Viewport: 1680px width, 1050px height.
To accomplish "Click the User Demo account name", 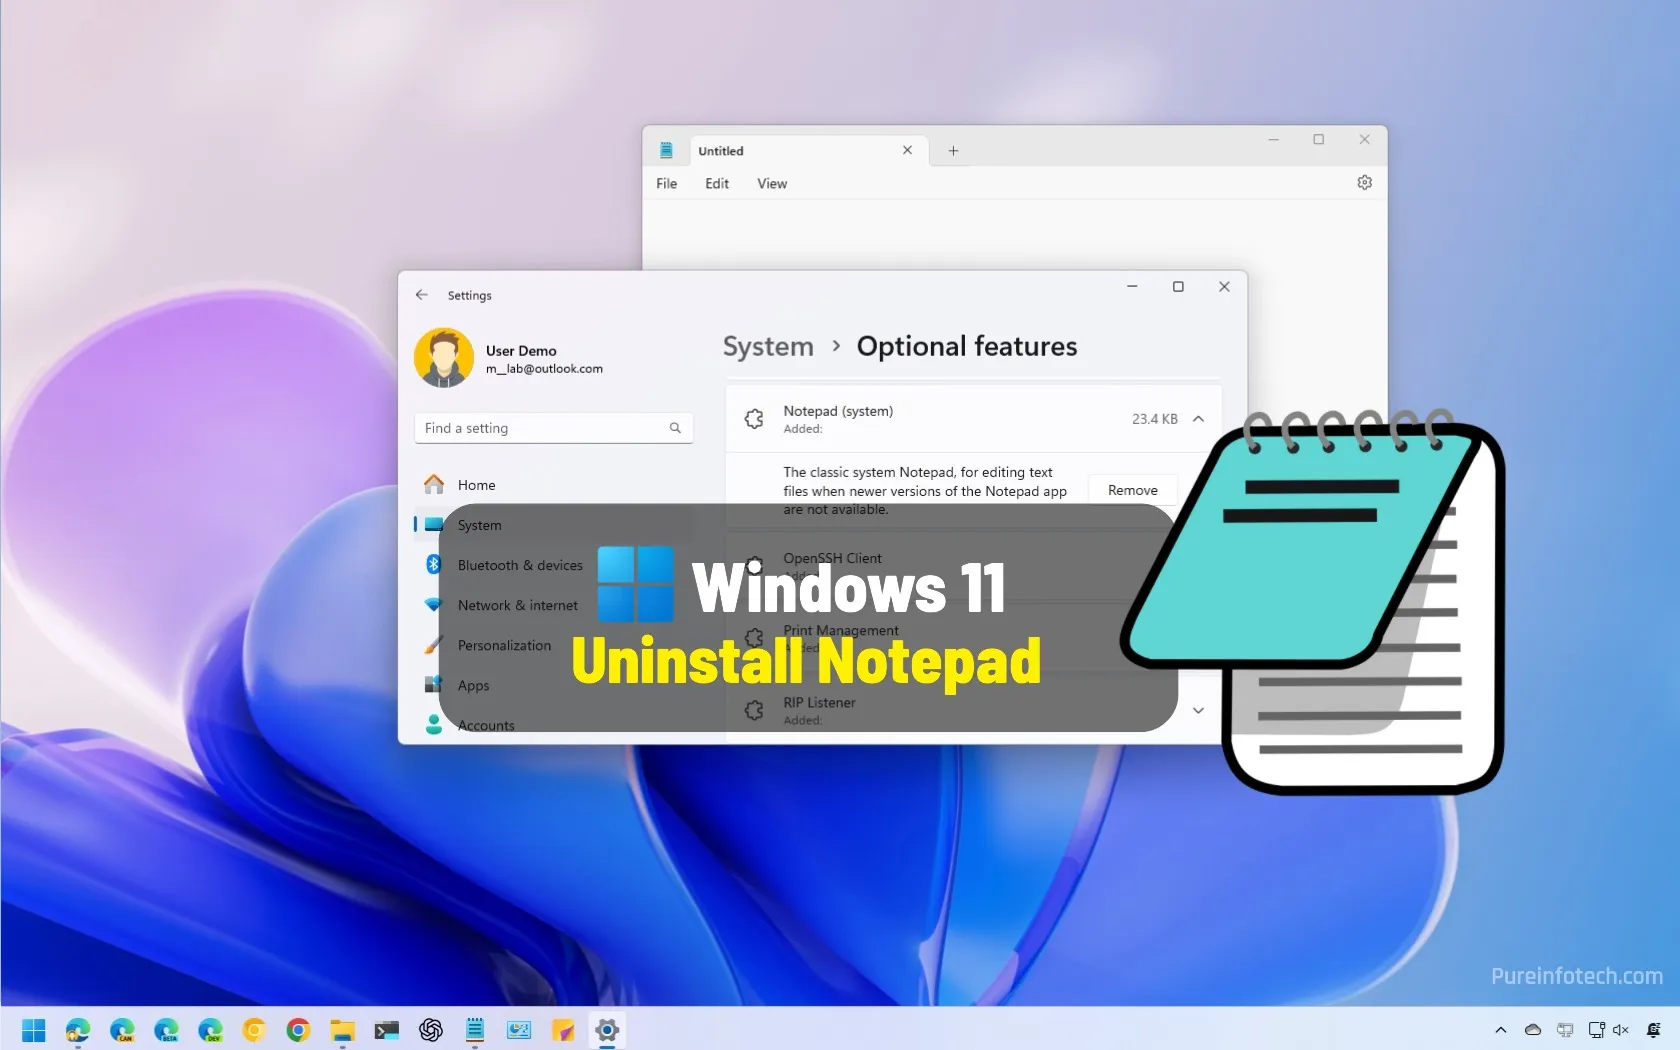I will pos(521,351).
